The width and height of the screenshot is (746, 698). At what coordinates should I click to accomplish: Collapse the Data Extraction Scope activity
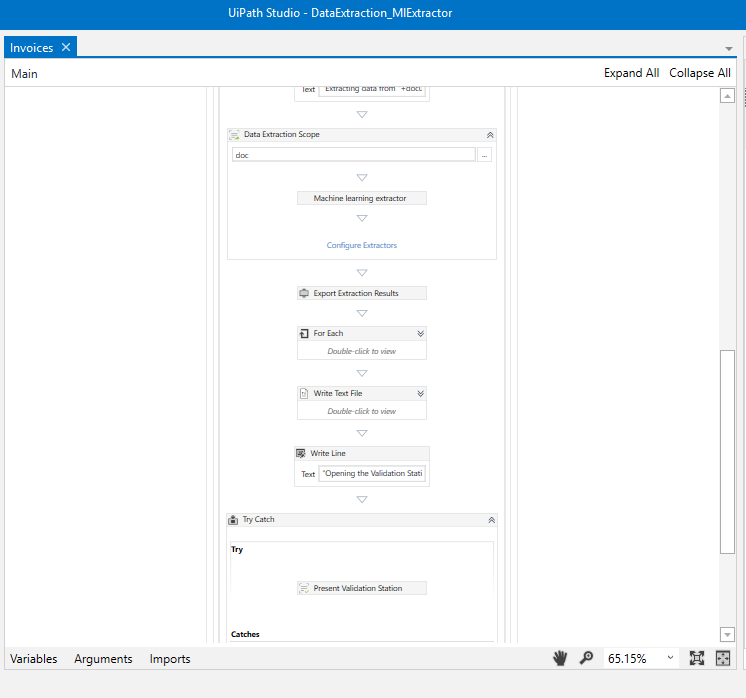coord(490,135)
